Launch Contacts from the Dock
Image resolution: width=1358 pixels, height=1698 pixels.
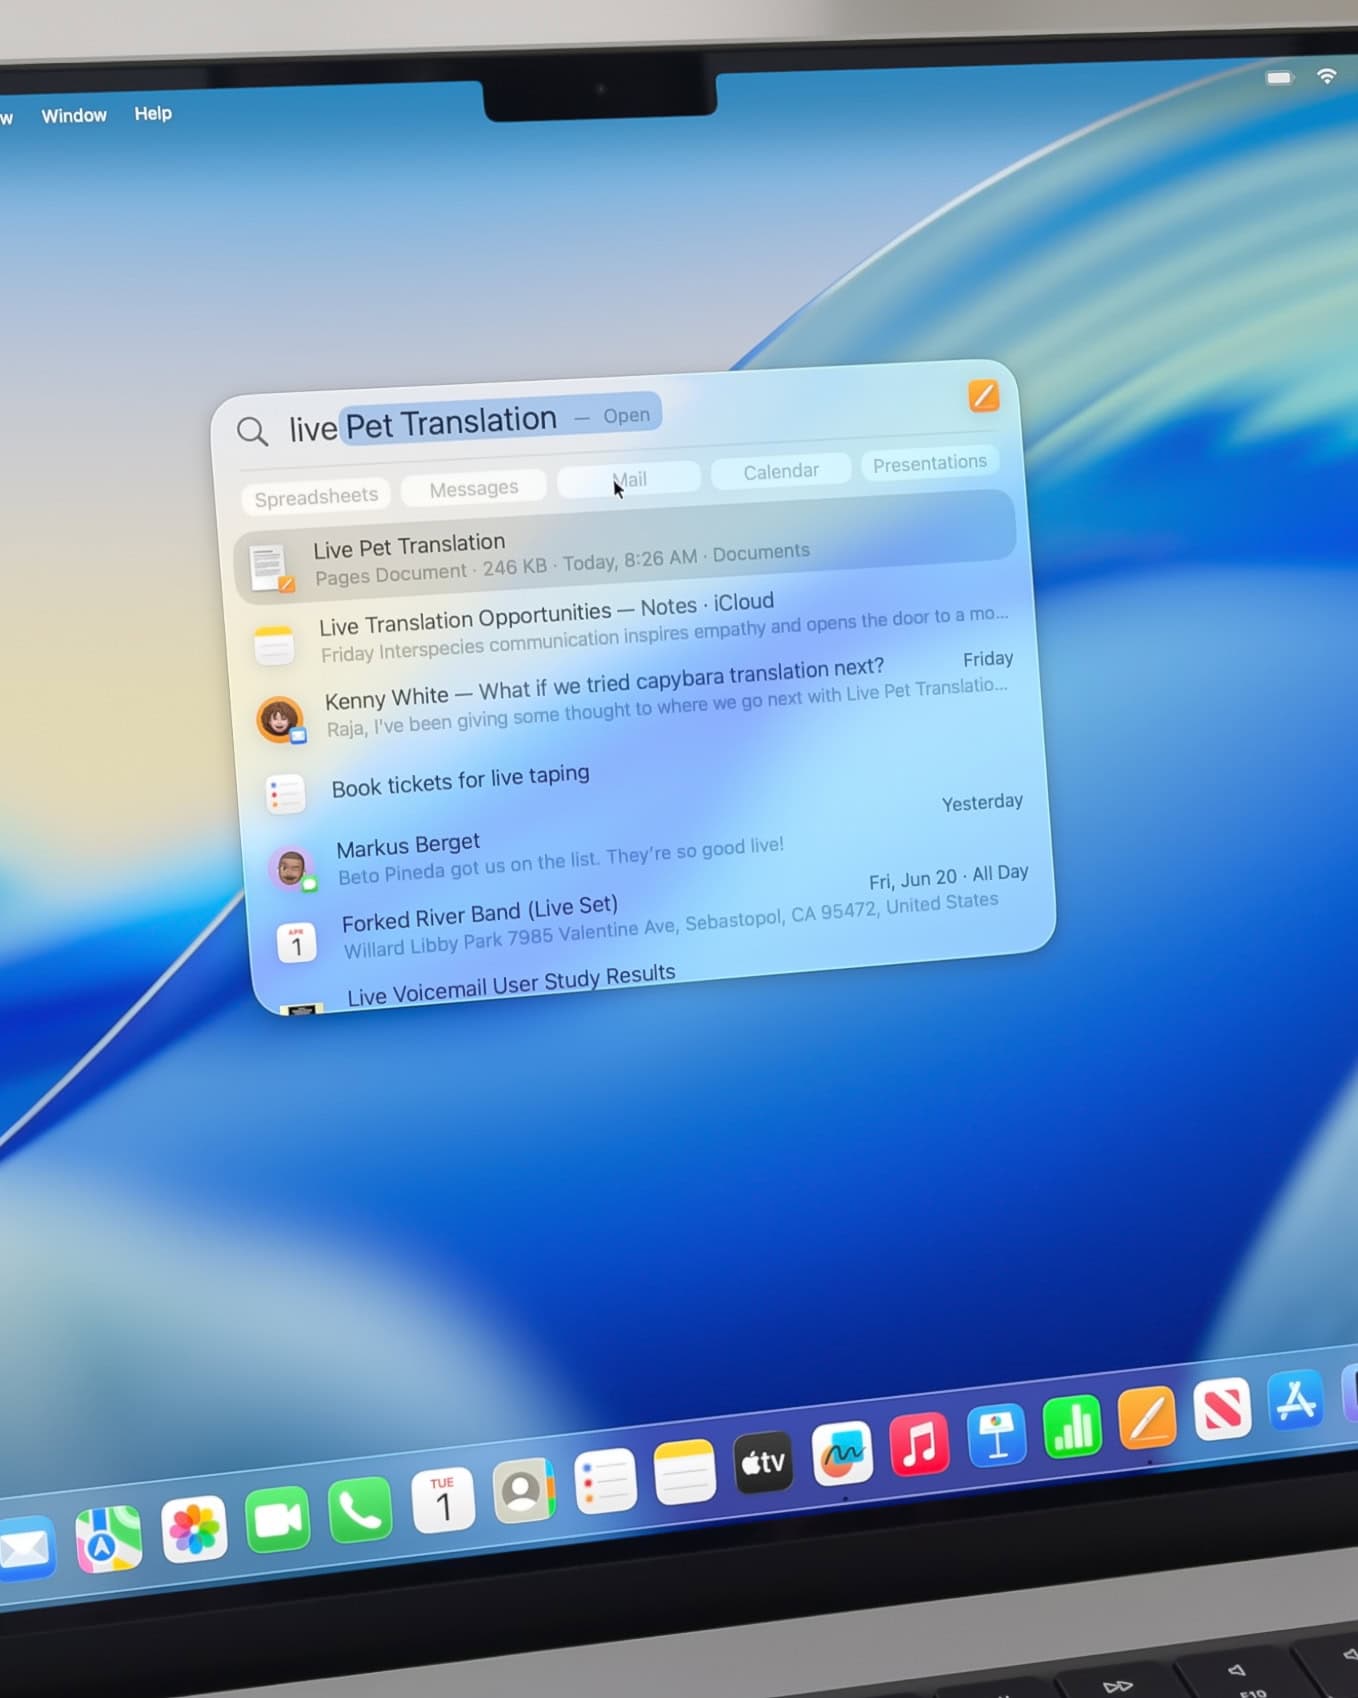[x=524, y=1491]
